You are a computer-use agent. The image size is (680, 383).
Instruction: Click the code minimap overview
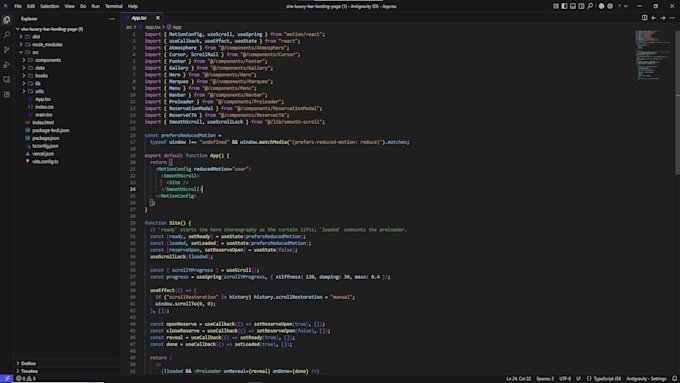click(653, 56)
